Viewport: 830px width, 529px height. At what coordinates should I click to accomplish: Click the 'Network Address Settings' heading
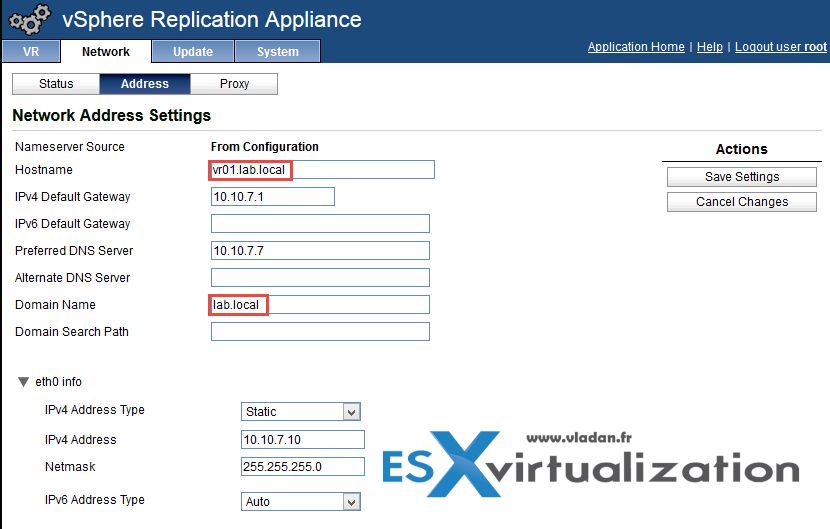(x=112, y=115)
